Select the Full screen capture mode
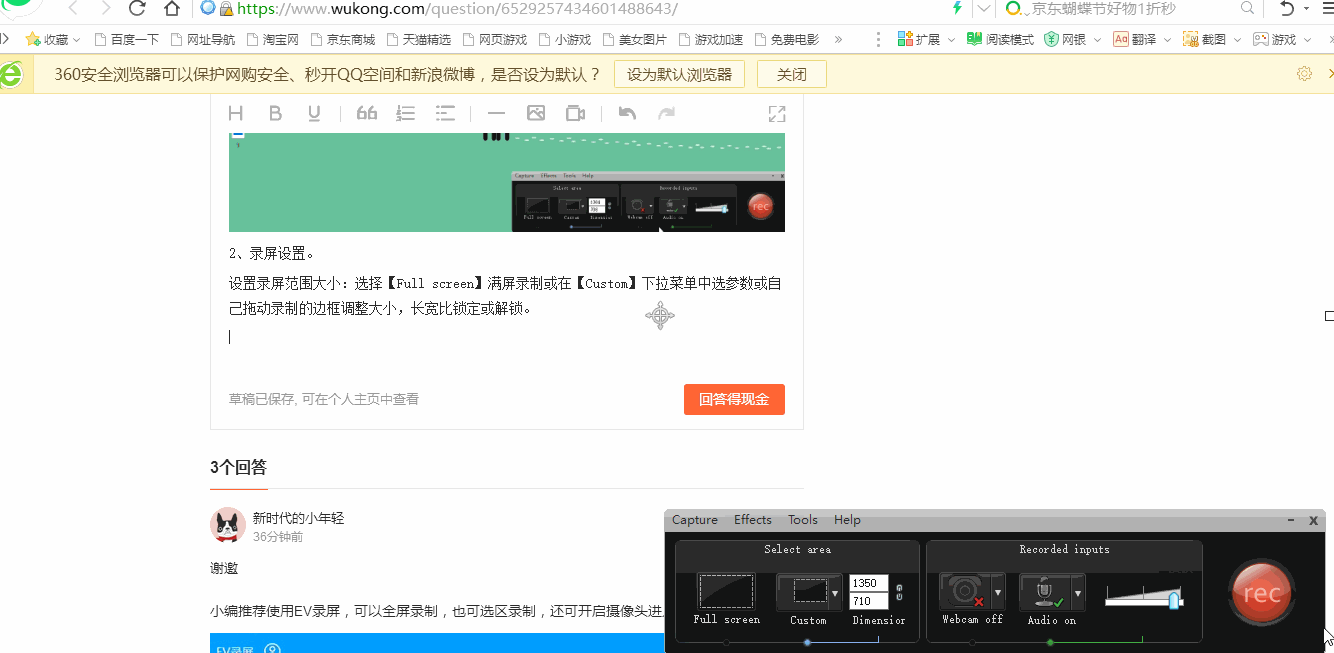 (726, 591)
